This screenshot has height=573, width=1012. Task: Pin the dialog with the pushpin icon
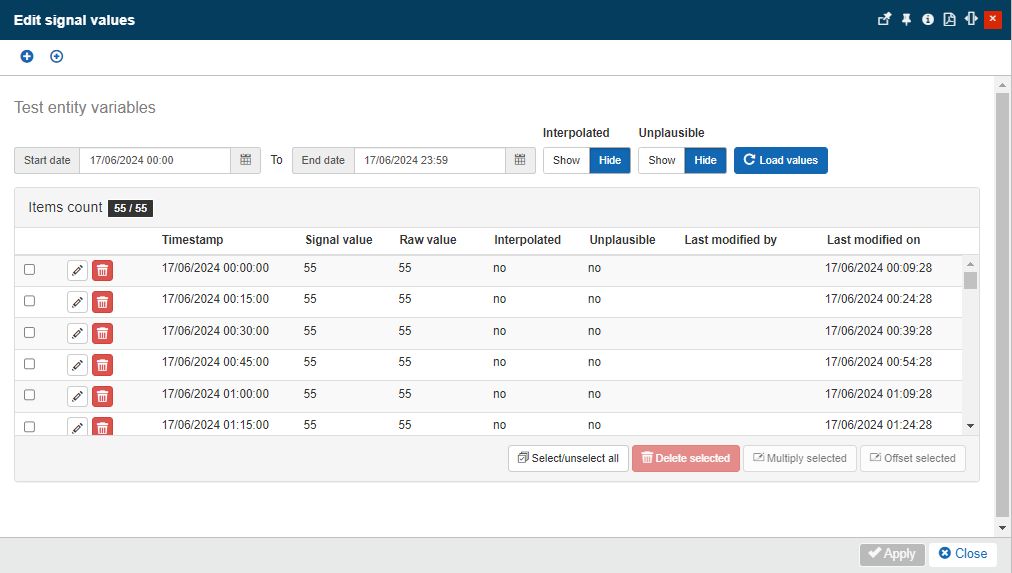pos(906,19)
